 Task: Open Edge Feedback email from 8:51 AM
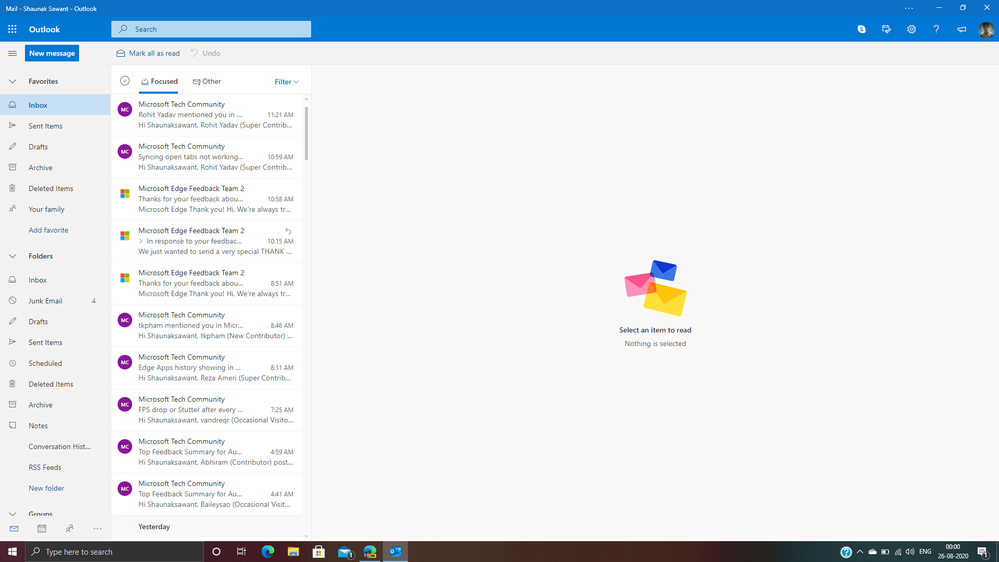coord(206,283)
